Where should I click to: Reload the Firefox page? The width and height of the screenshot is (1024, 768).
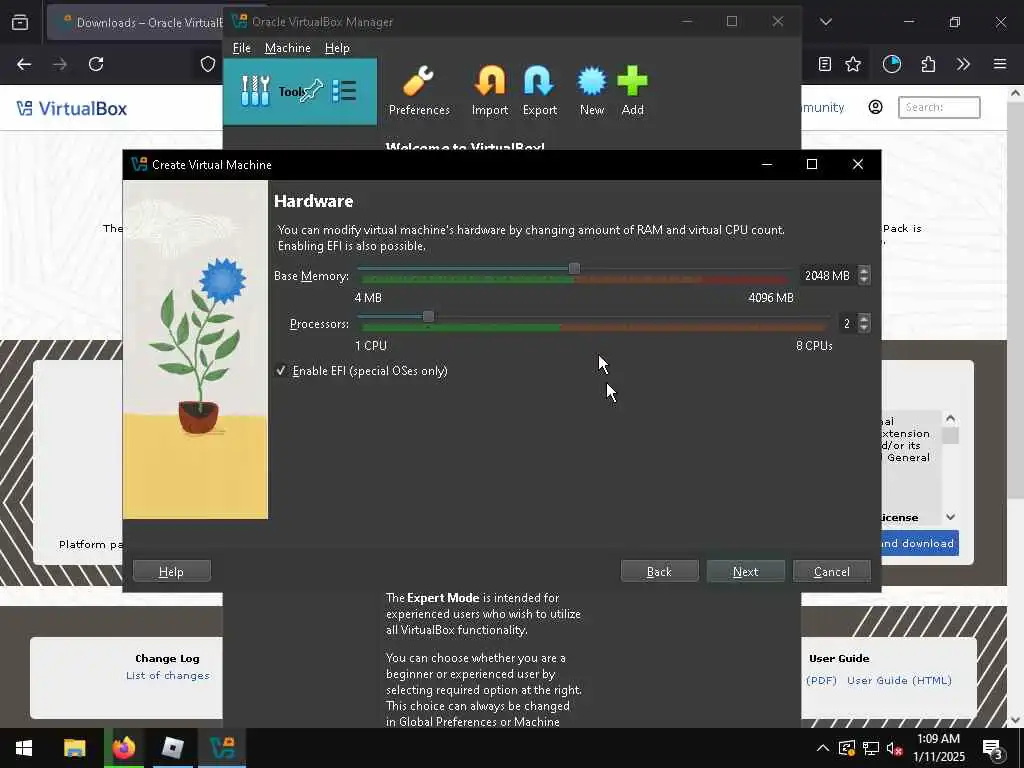tap(96, 64)
